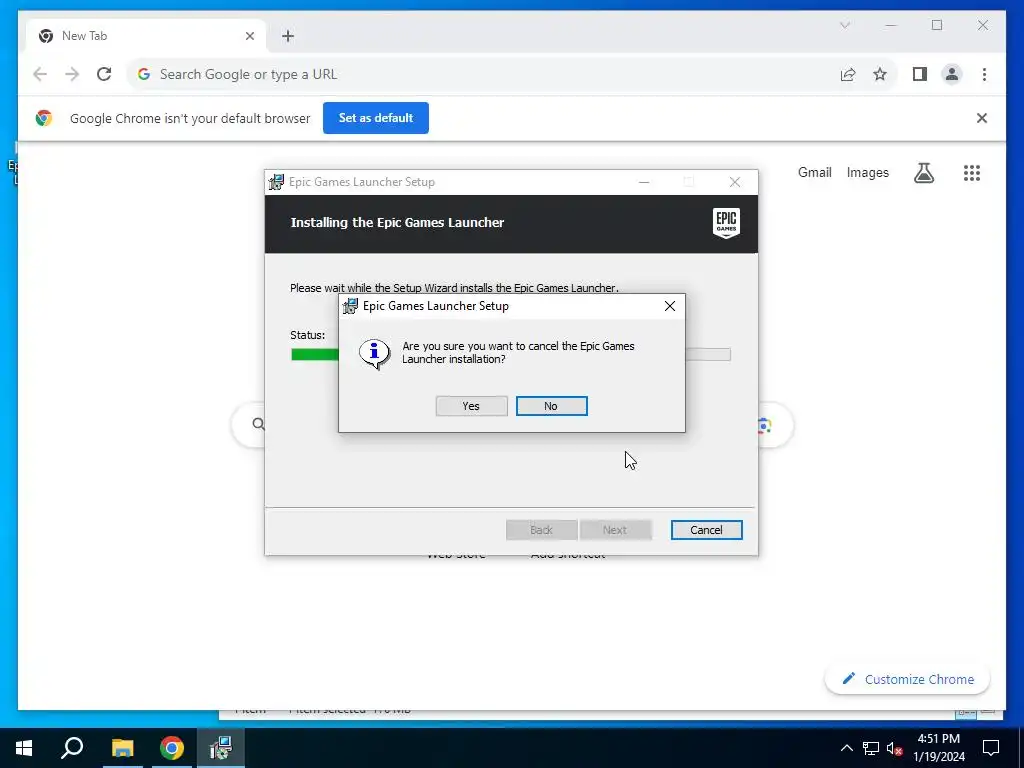Click the setup icon in the confirmation dialog title bar
The width and height of the screenshot is (1024, 768).
tap(351, 306)
